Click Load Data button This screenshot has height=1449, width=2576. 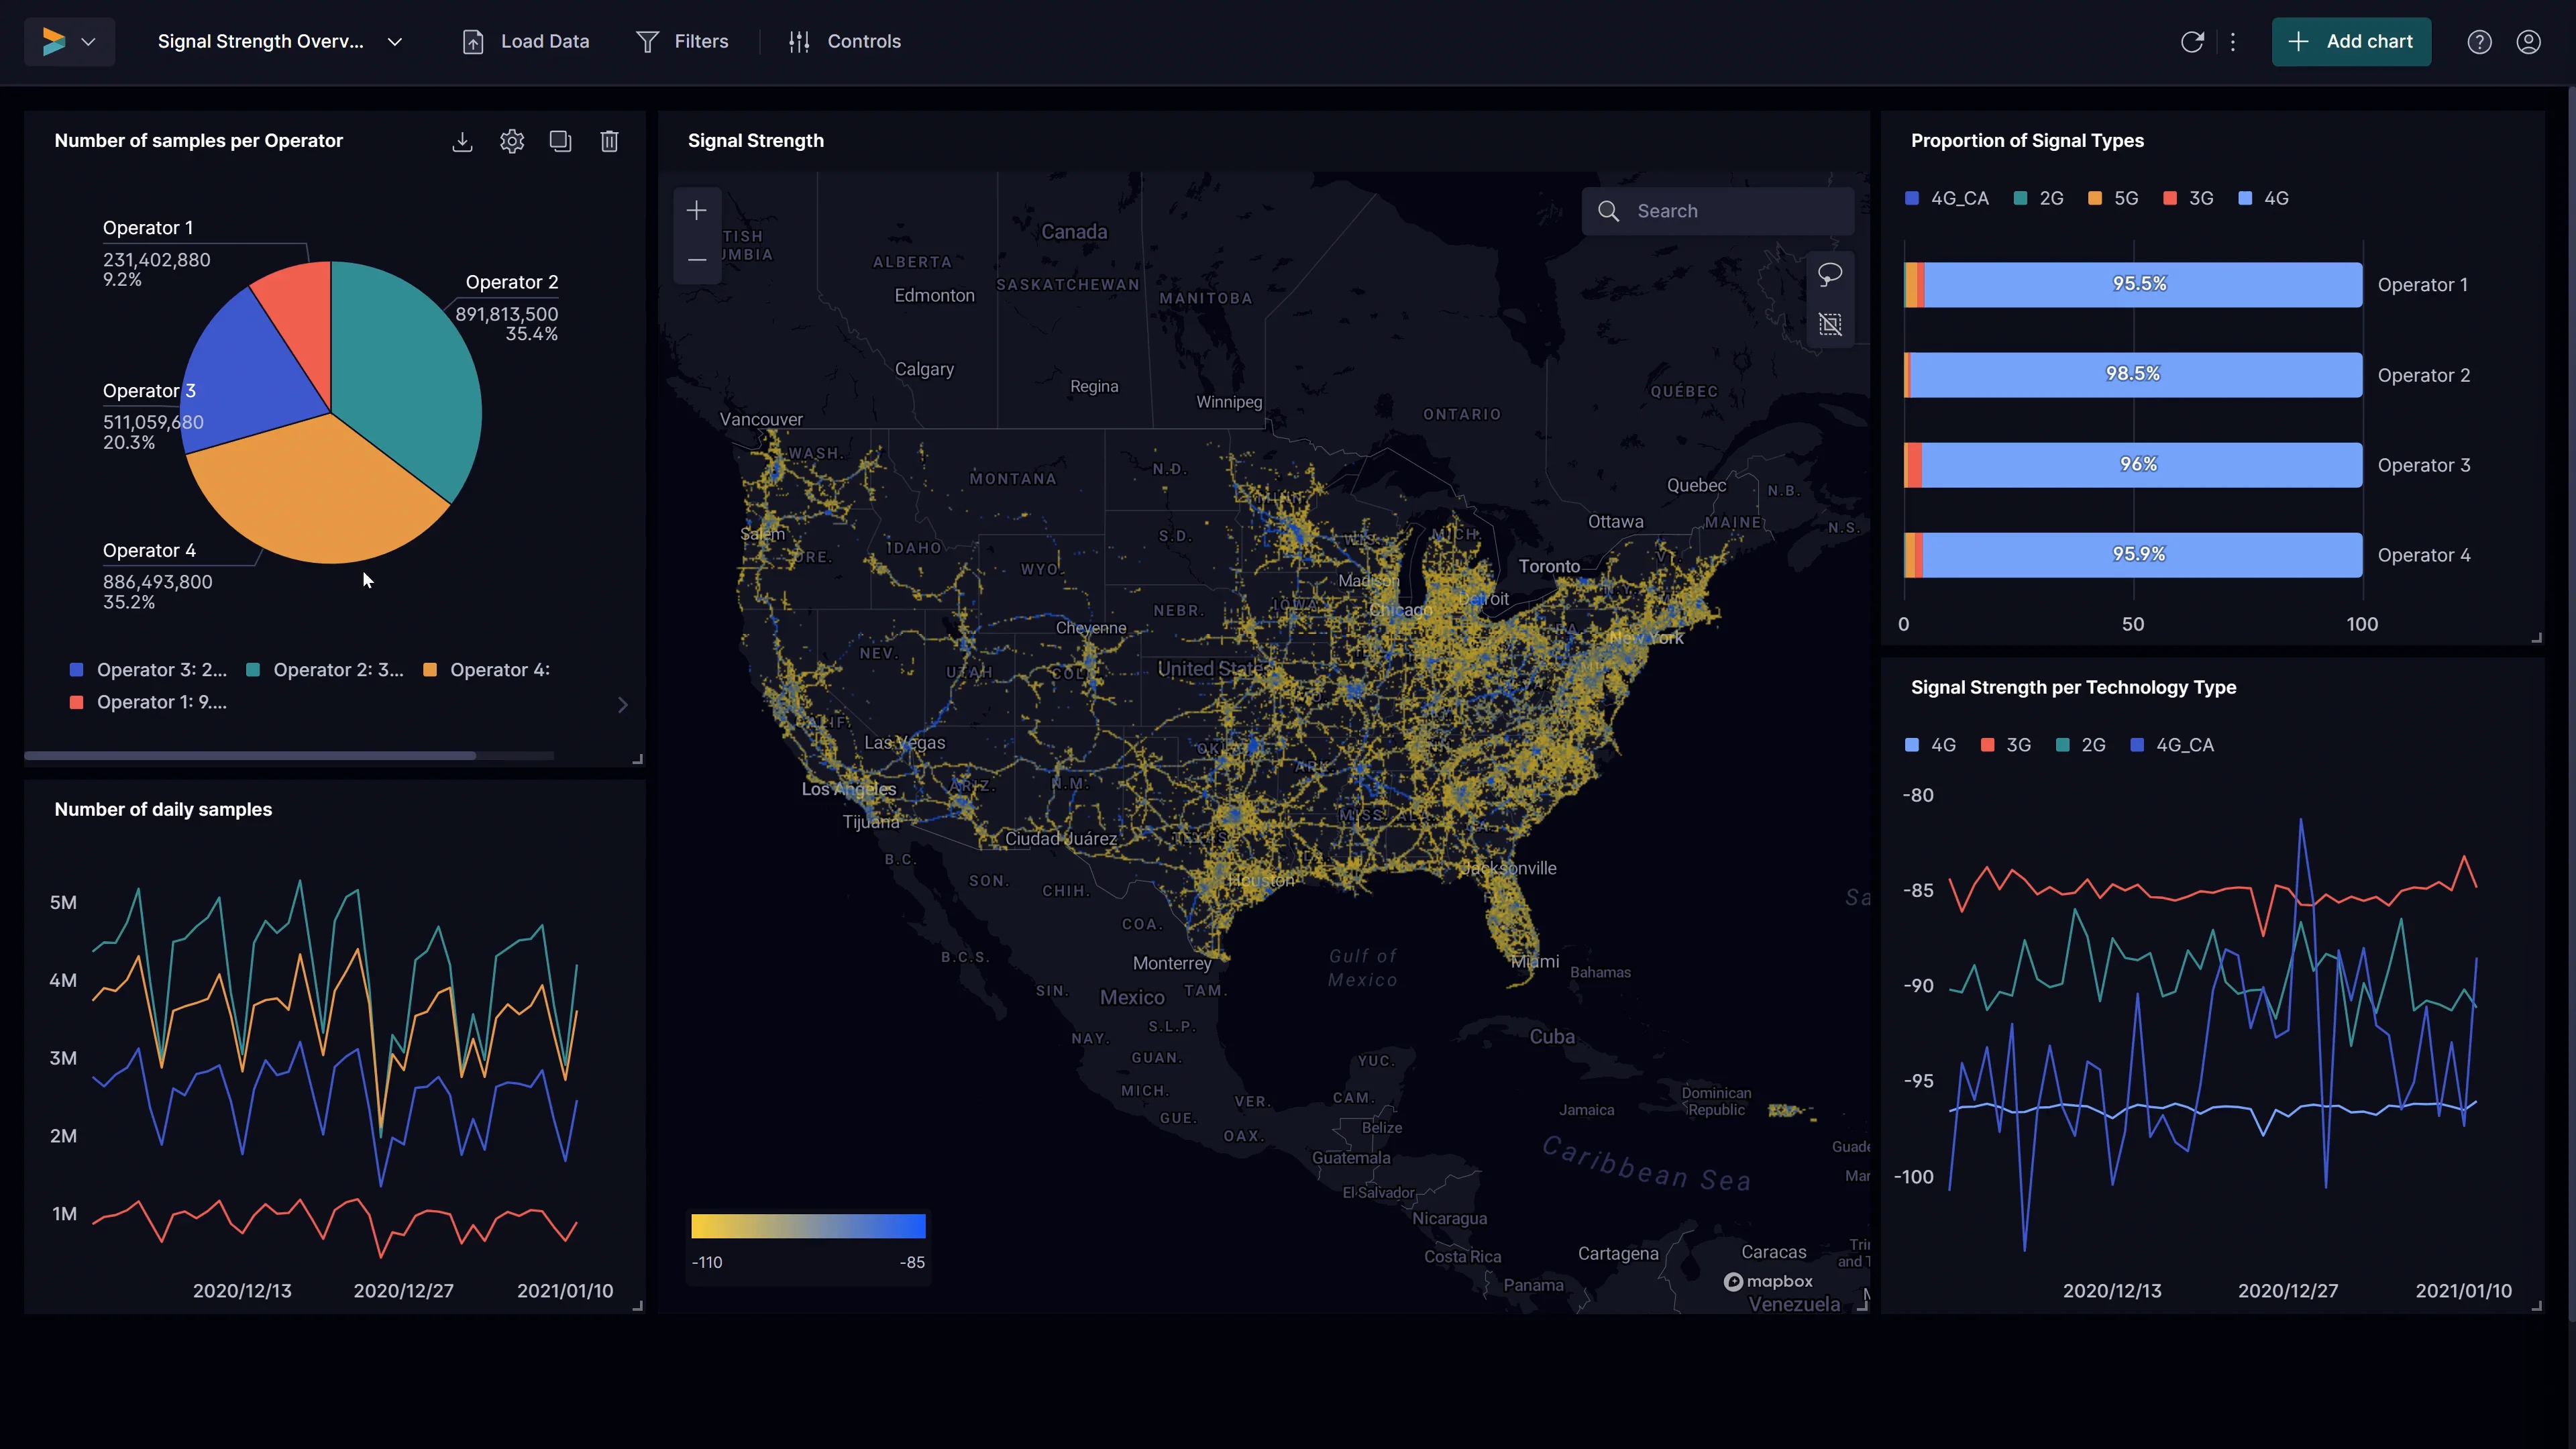[526, 42]
